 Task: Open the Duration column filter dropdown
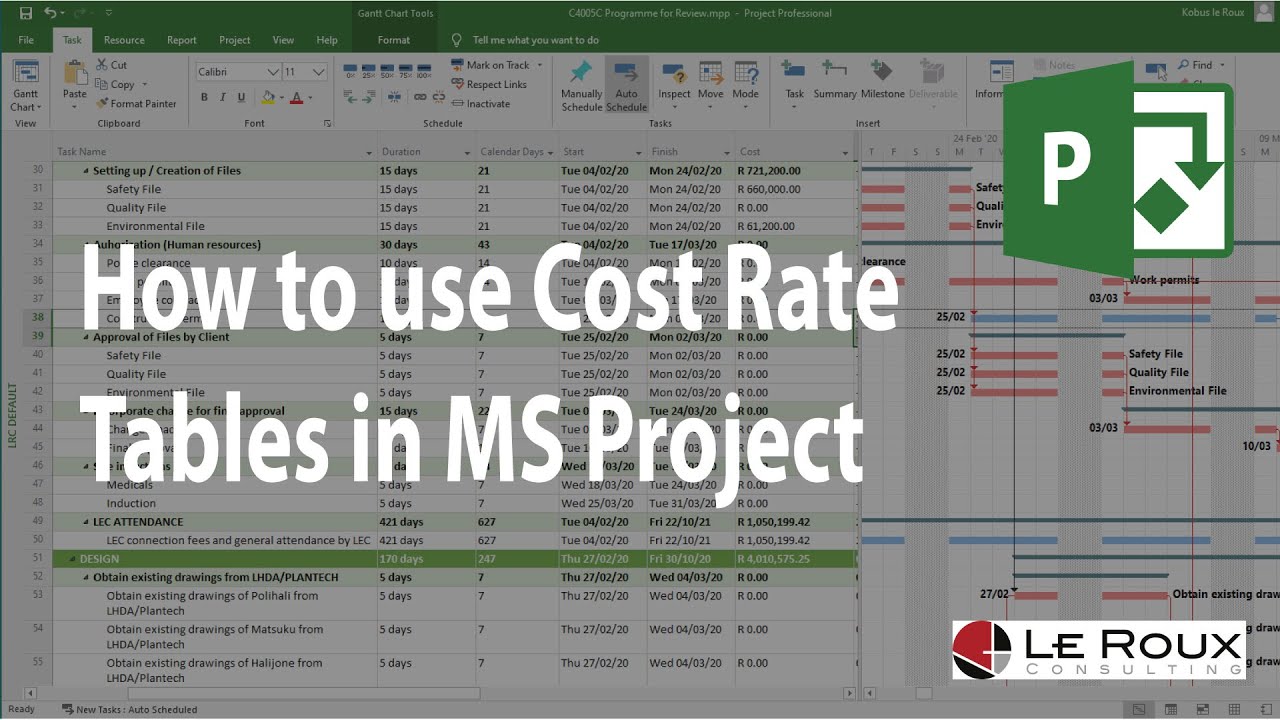[467, 153]
